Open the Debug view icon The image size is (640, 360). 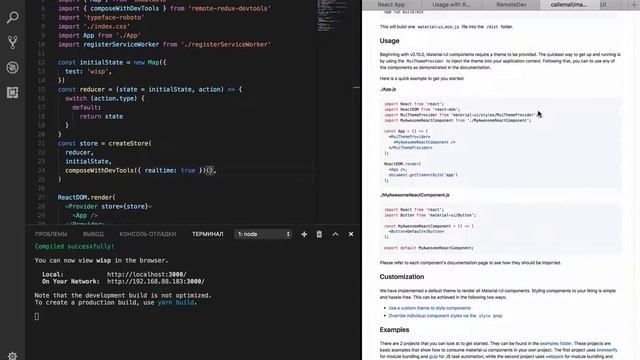pyautogui.click(x=13, y=67)
